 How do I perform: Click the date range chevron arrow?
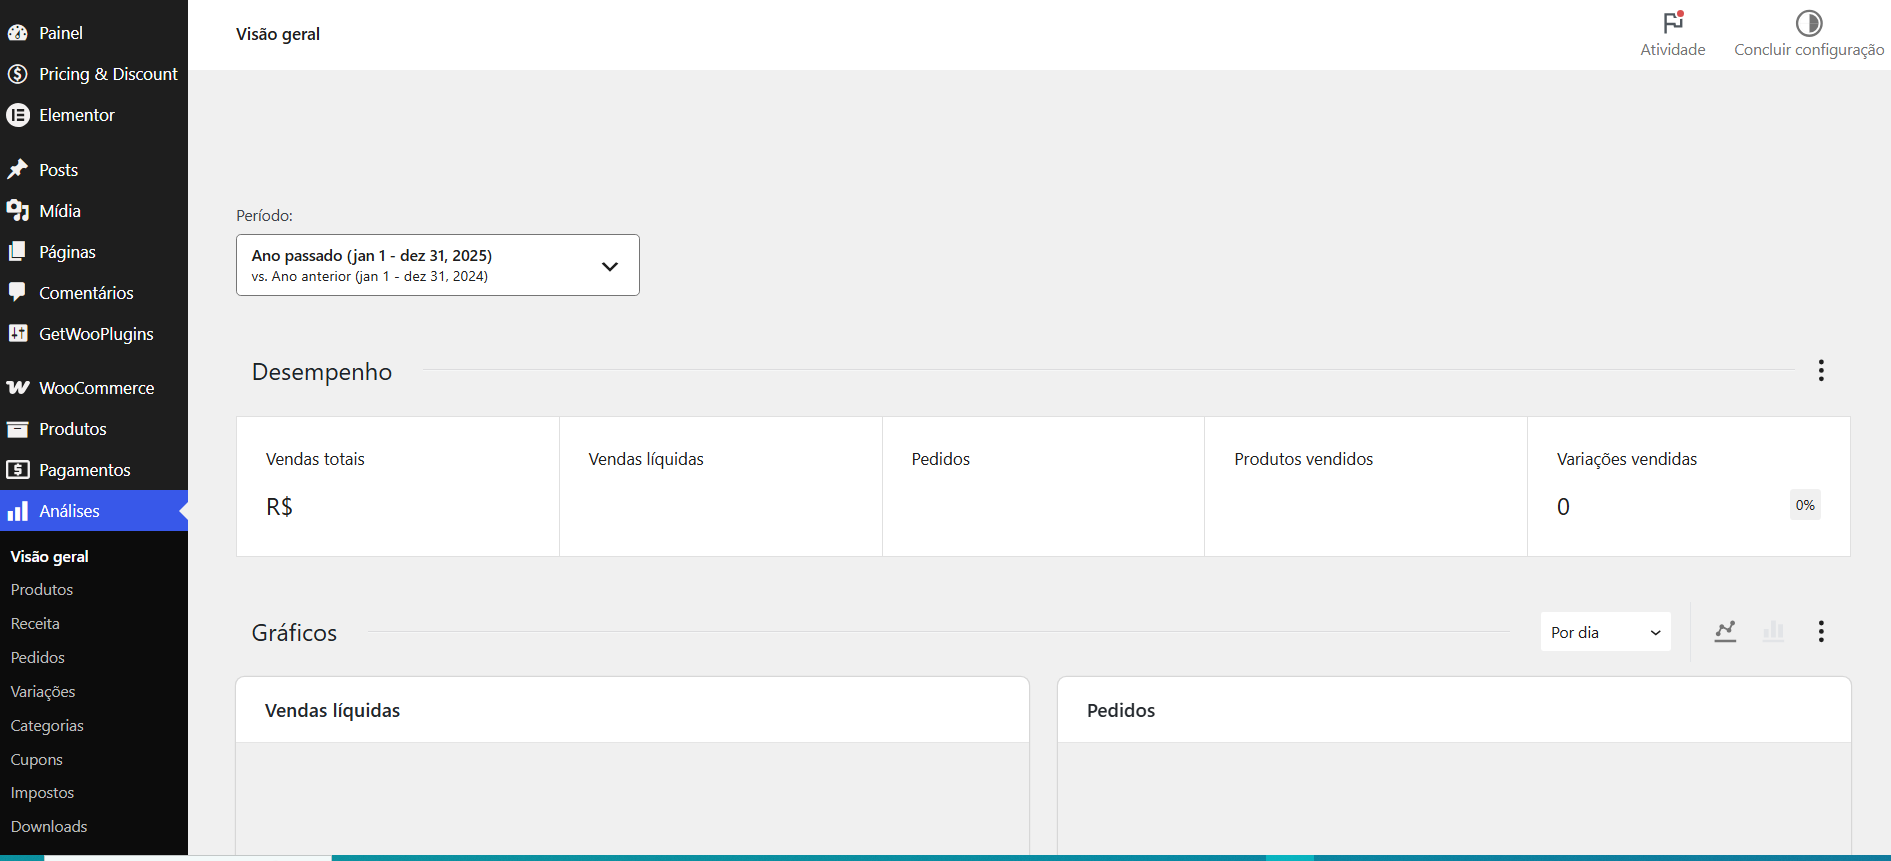click(610, 266)
